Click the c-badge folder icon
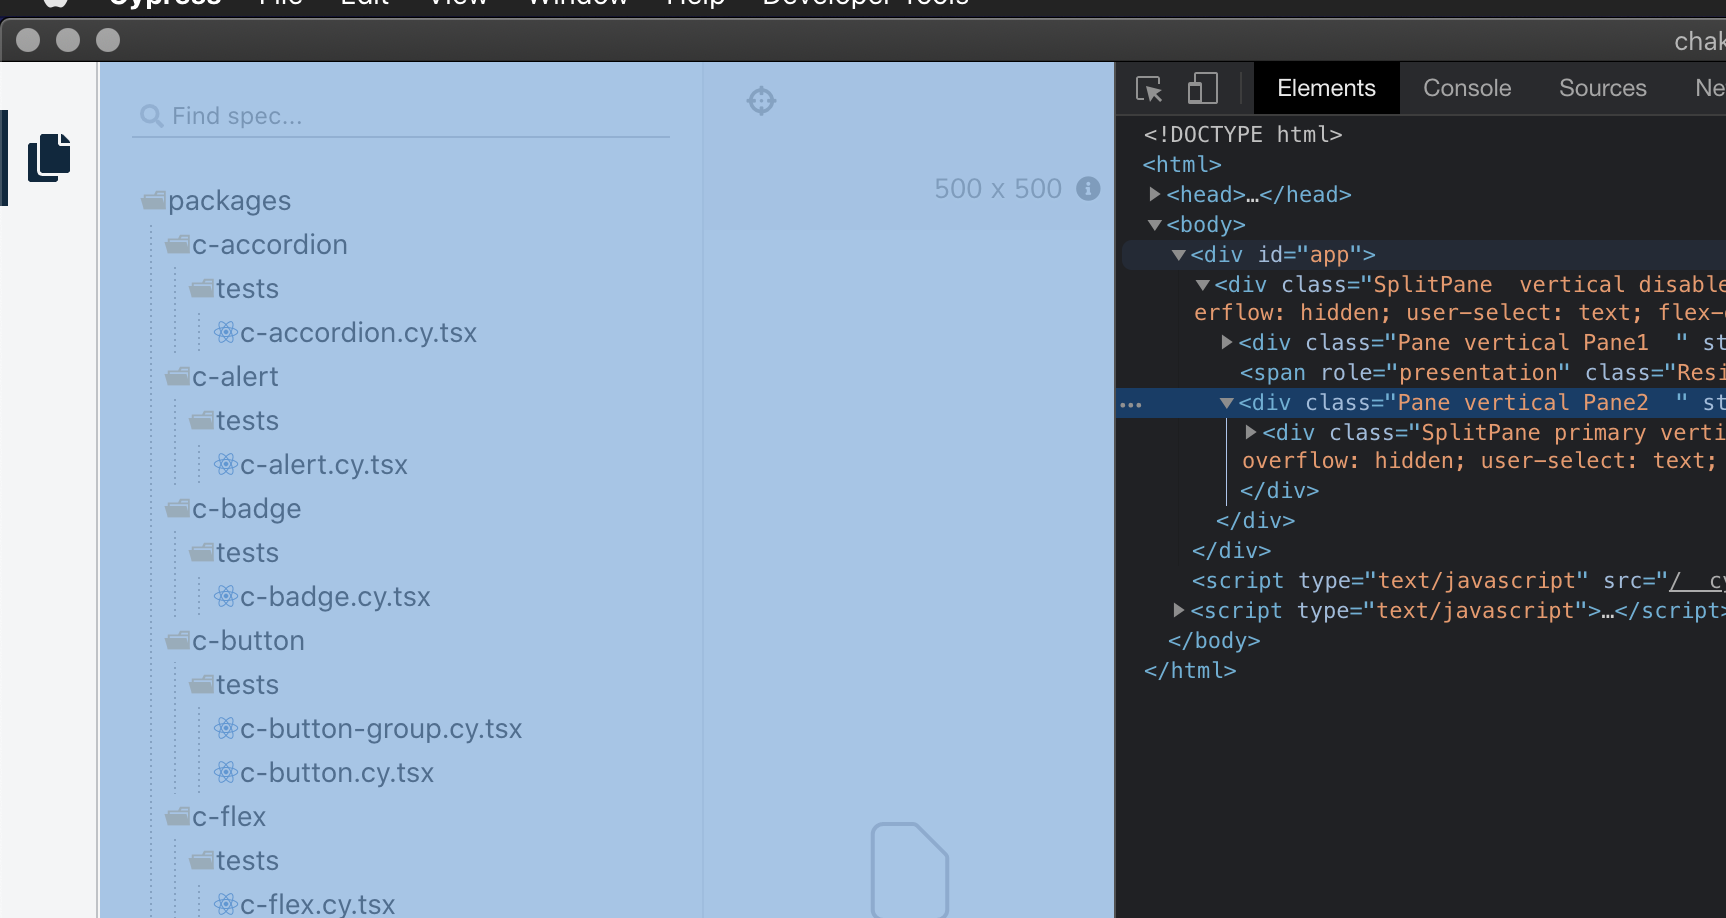Image resolution: width=1726 pixels, height=918 pixels. click(x=178, y=509)
